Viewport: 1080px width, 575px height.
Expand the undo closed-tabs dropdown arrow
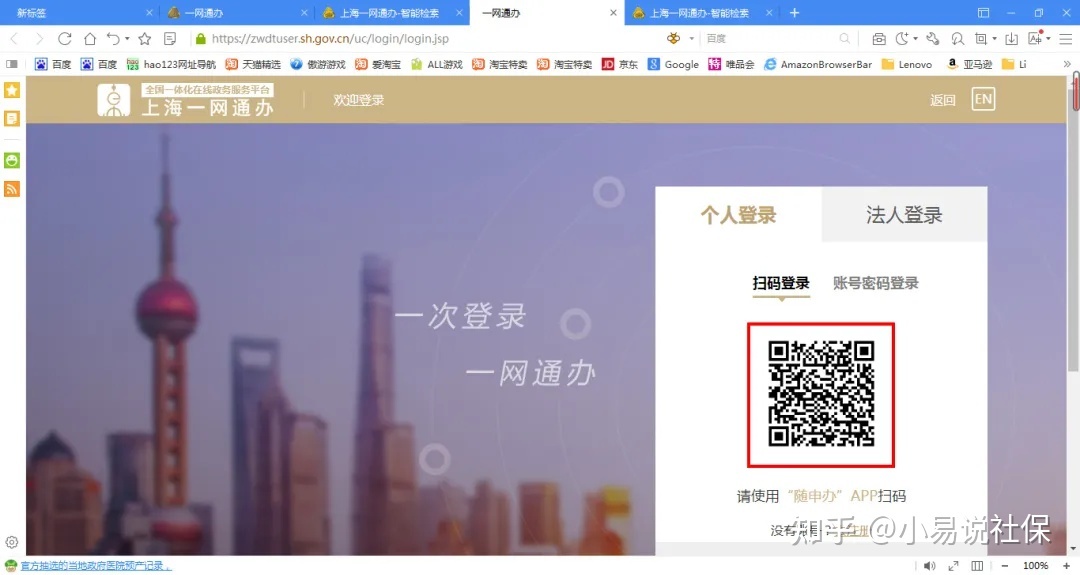[127, 39]
